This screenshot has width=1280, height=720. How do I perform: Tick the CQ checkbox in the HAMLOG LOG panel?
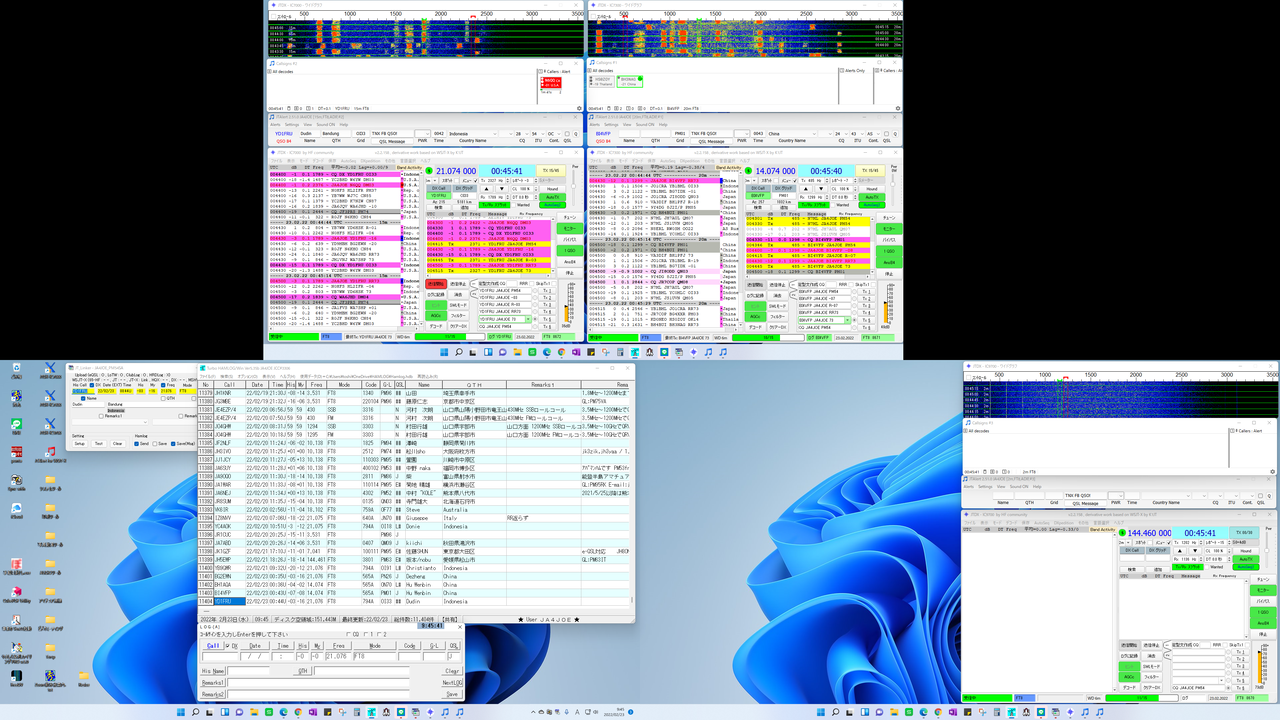(349, 634)
